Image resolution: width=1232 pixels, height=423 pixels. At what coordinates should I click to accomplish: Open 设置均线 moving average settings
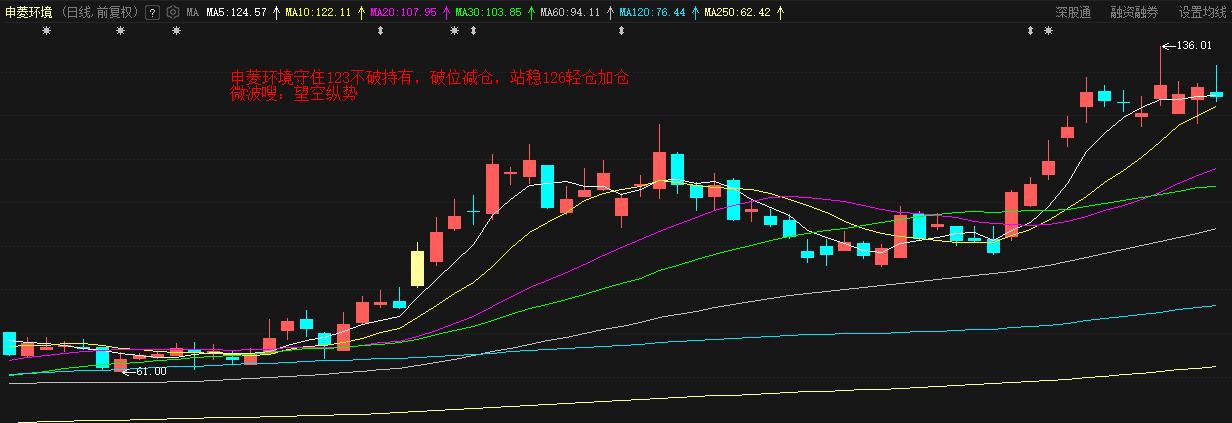[1202, 13]
